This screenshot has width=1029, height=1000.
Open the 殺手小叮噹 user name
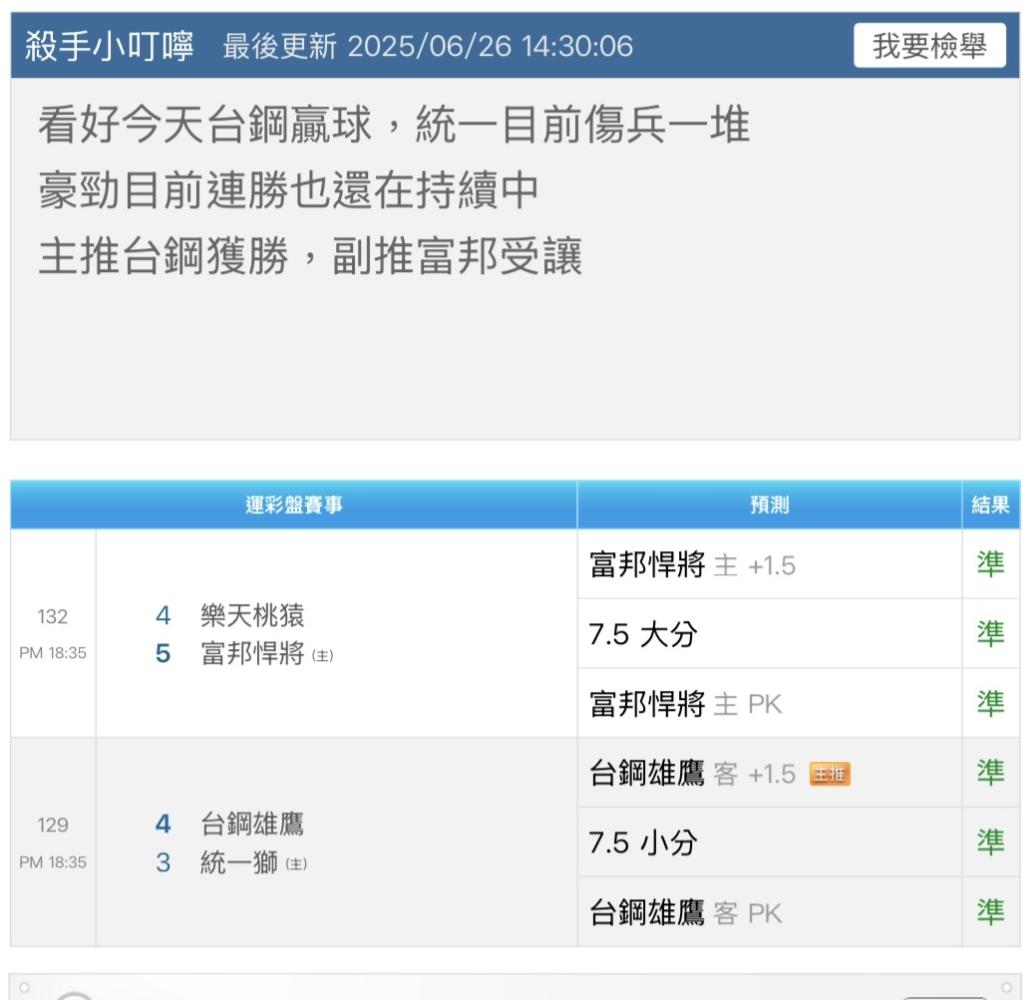[110, 46]
